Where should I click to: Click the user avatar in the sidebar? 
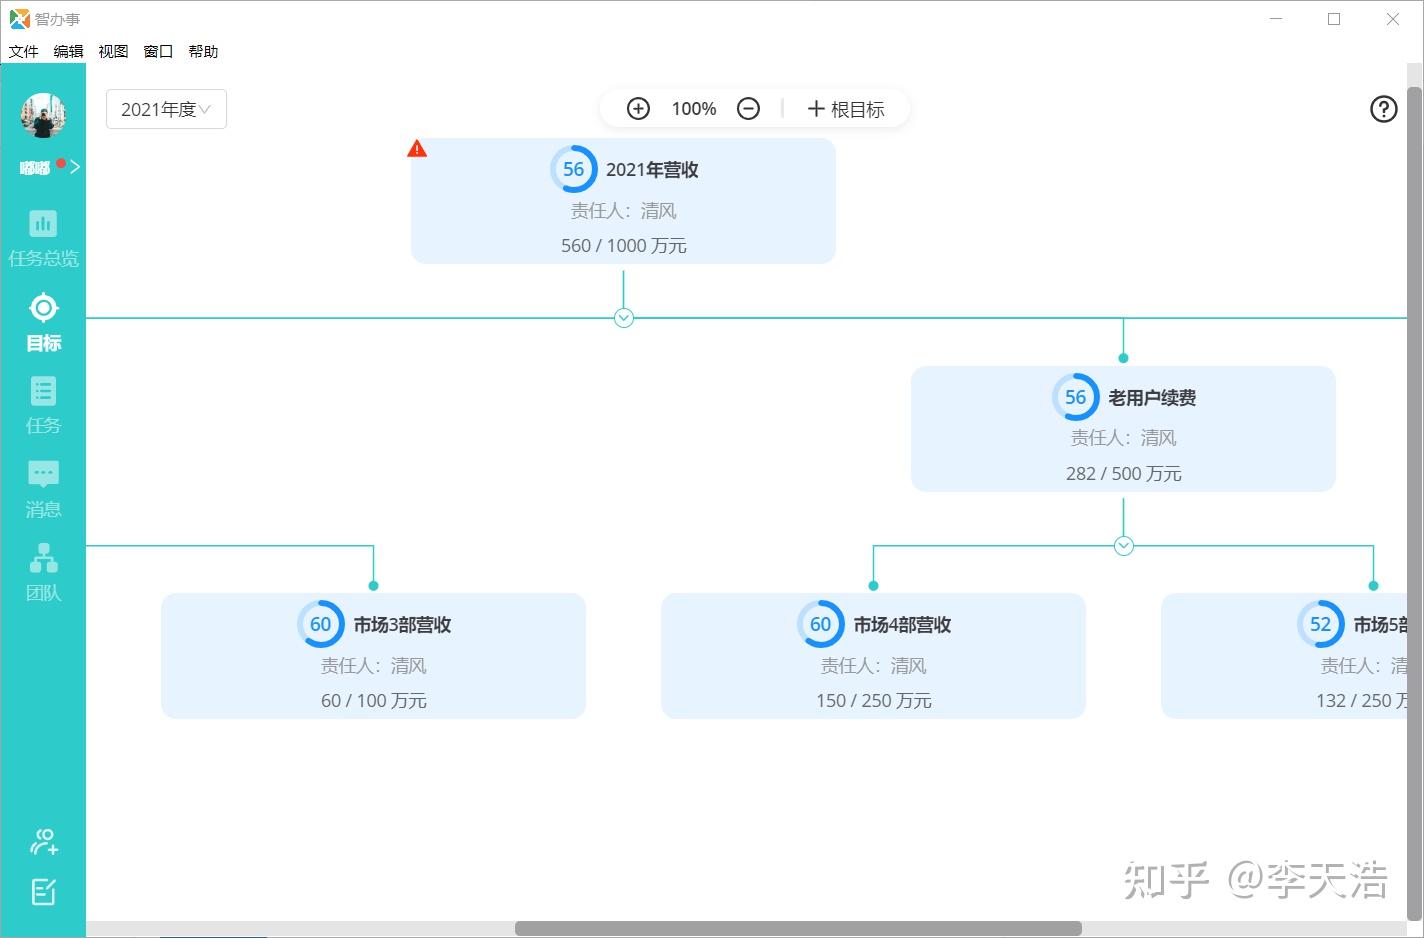coord(43,116)
